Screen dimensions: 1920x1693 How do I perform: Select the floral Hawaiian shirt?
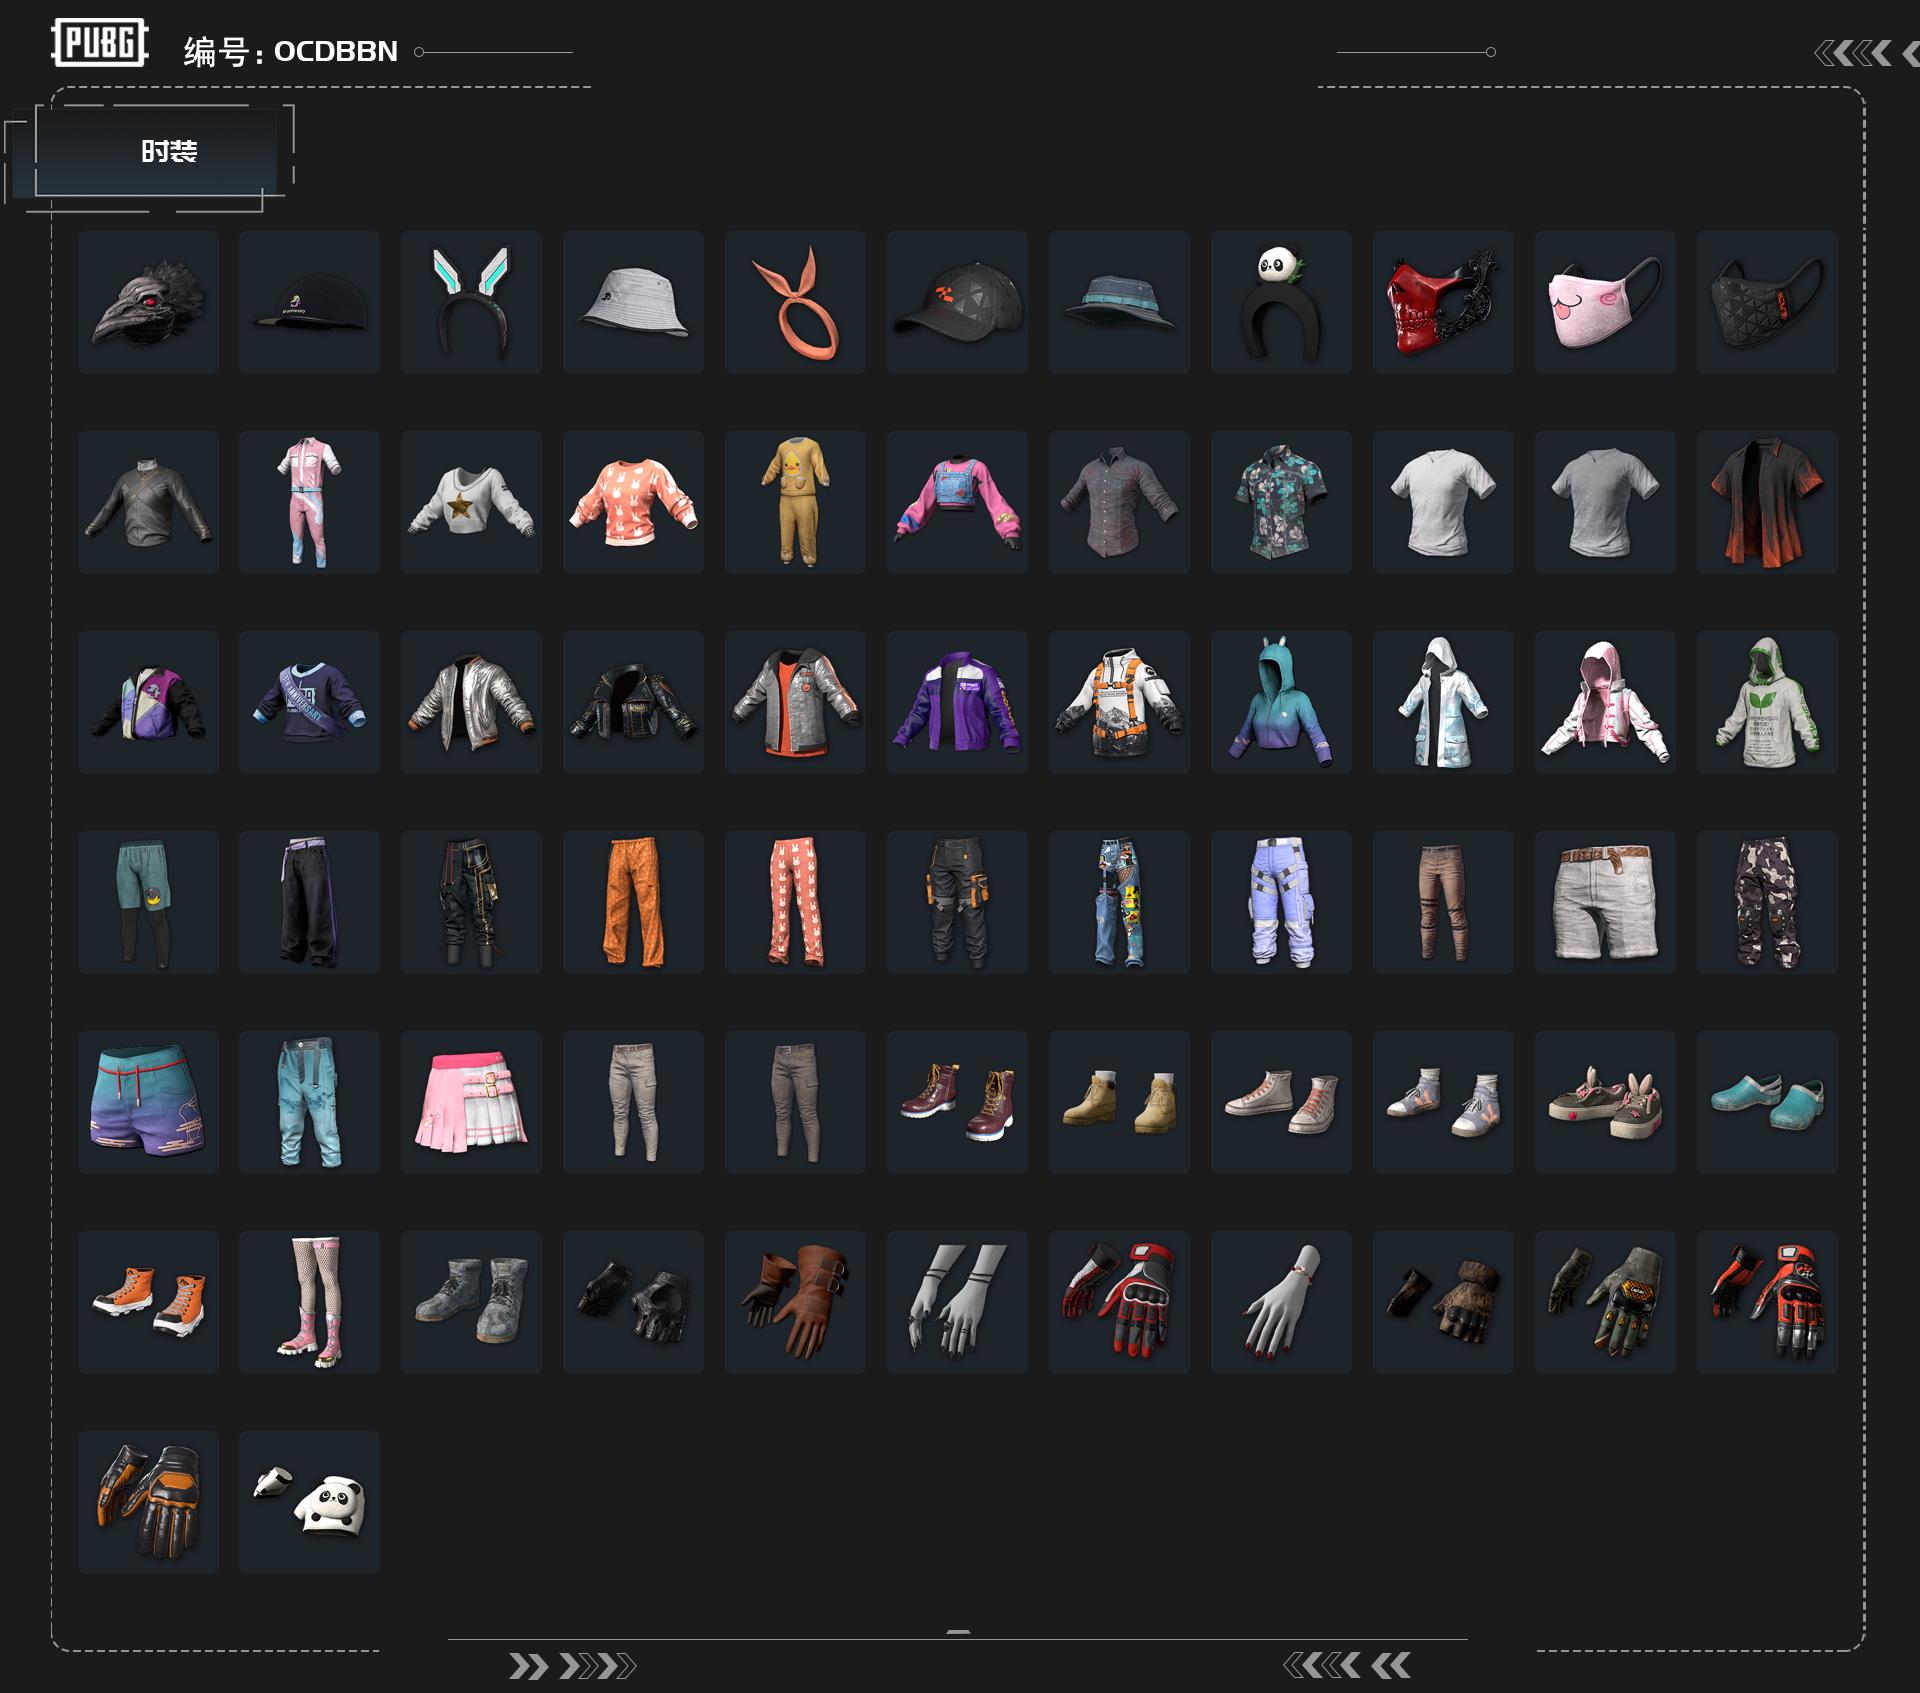coord(1281,502)
